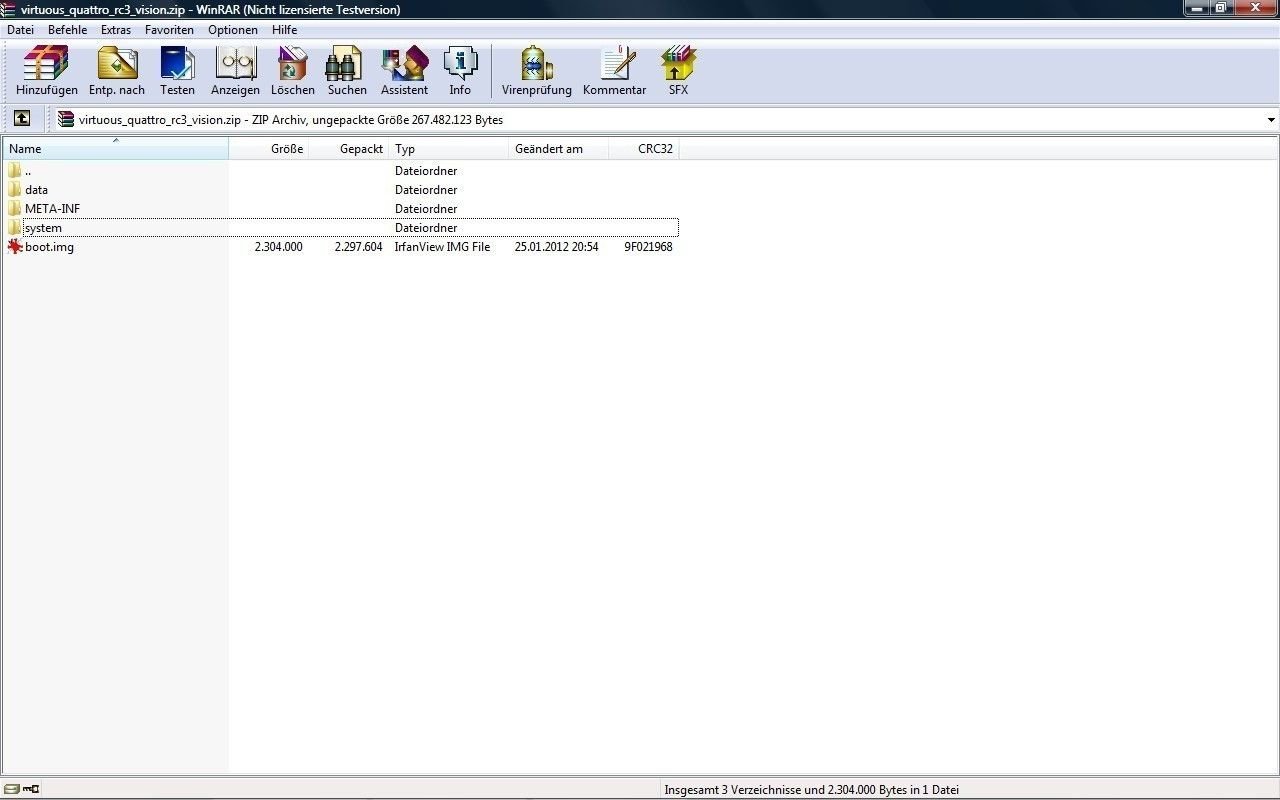Select the META-INF folder name
This screenshot has width=1280, height=800.
[x=52, y=208]
